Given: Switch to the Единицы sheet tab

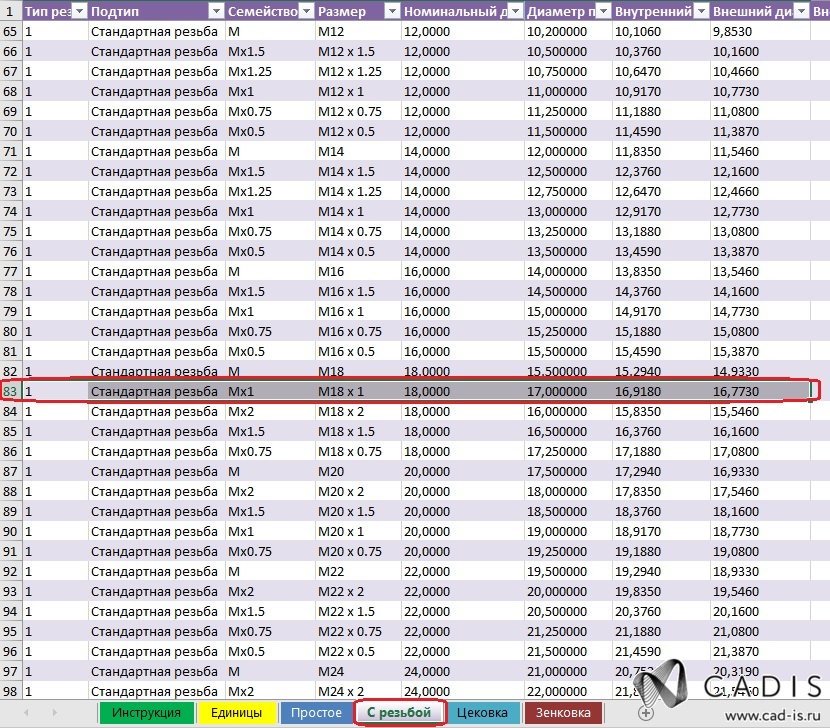Looking at the screenshot, I should tap(237, 713).
